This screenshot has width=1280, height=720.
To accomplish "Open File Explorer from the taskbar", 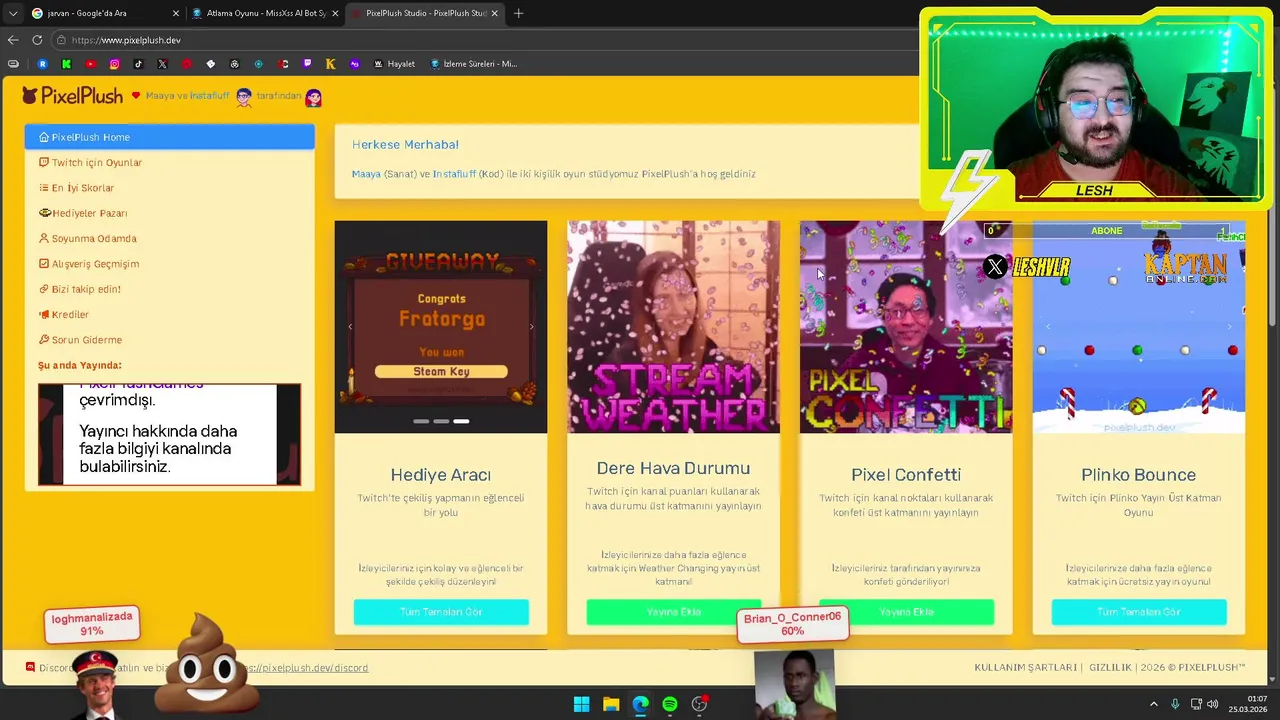I will tap(611, 704).
